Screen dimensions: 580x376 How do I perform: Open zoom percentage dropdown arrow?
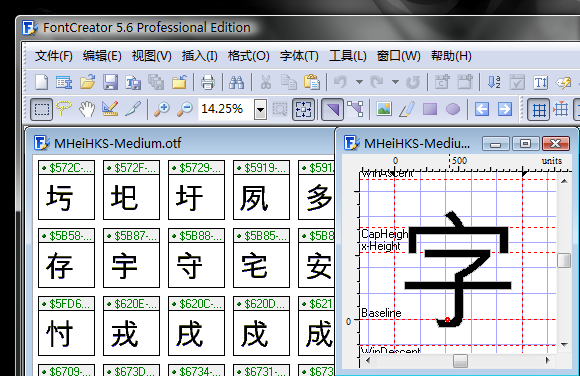pyautogui.click(x=260, y=110)
